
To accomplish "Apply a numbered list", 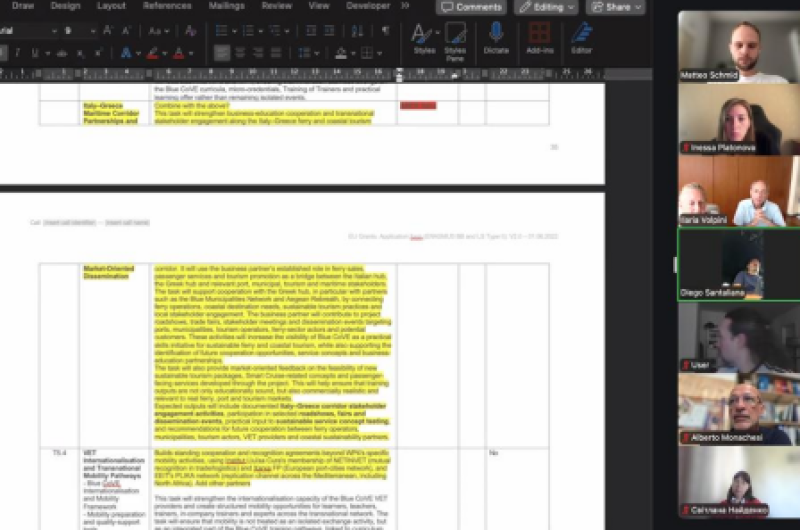I will [x=248, y=31].
